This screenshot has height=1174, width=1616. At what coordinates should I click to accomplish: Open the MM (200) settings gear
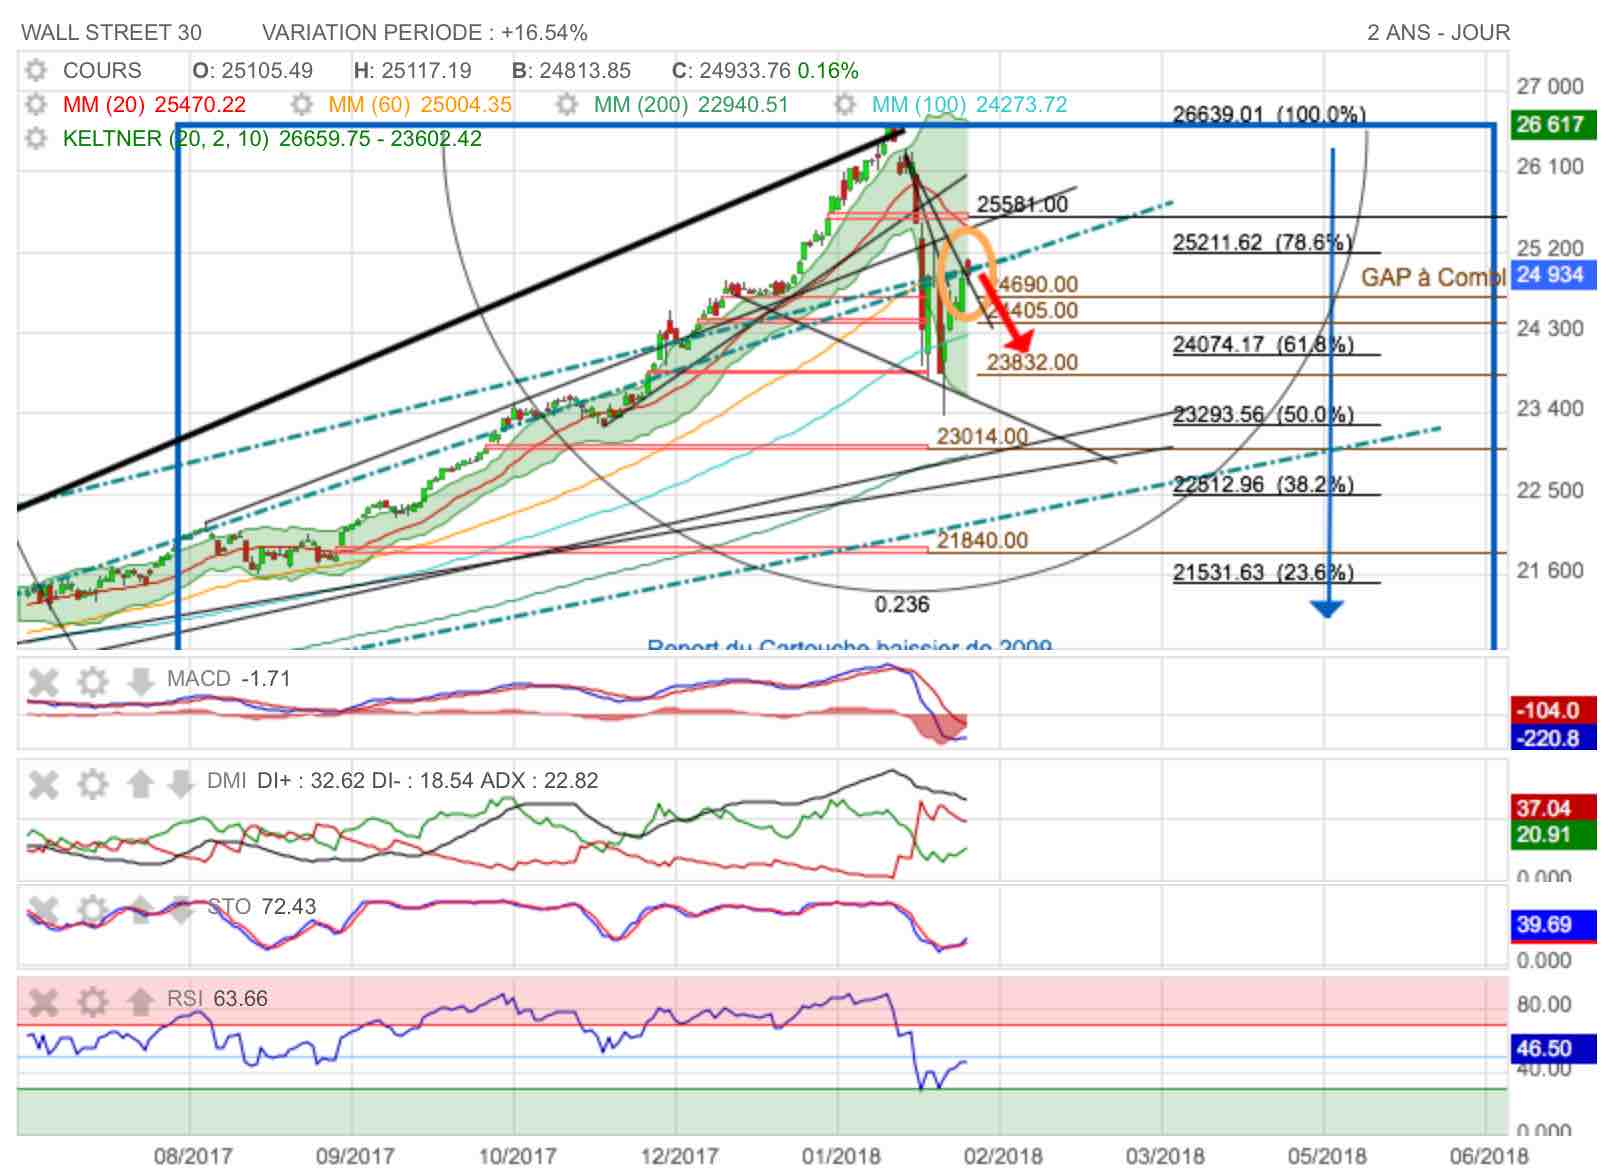click(566, 105)
